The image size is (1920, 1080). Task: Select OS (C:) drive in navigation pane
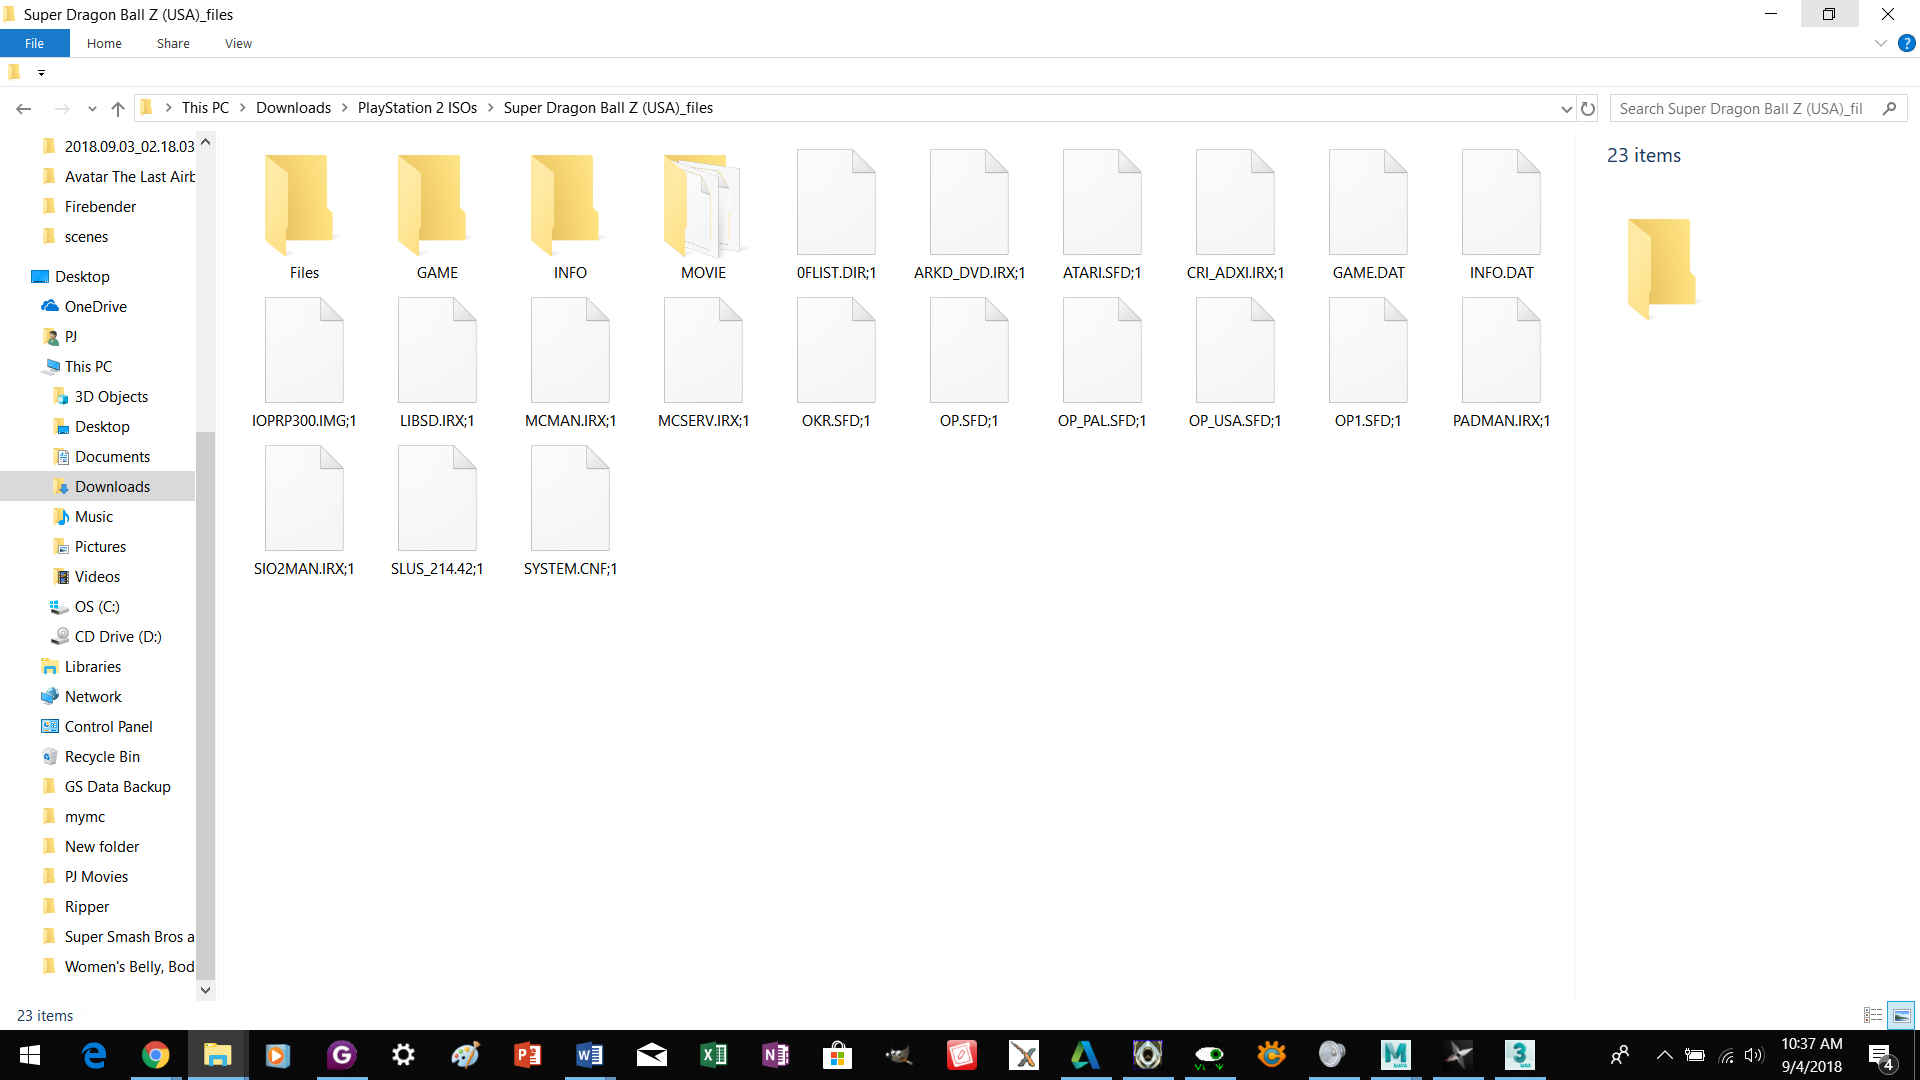click(98, 606)
